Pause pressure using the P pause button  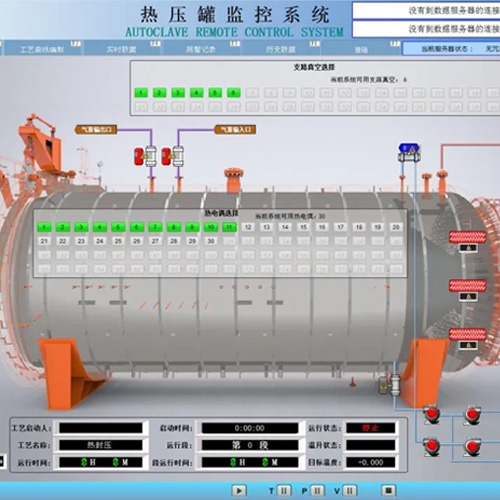pos(317,491)
